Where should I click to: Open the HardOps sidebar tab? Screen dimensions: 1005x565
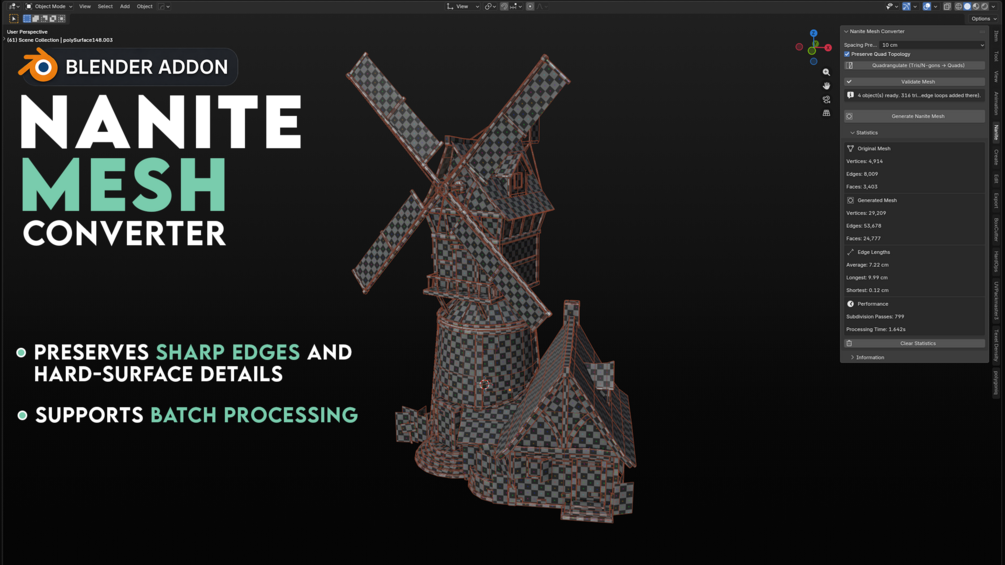tap(996, 261)
